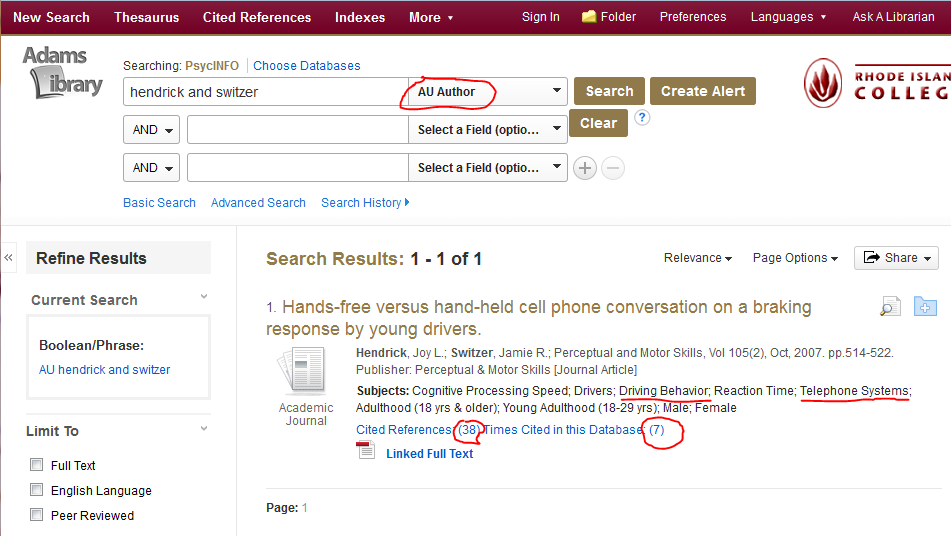Screen dimensions: 951x536
Task: Open the Linked Full Text link
Action: pyautogui.click(x=429, y=454)
